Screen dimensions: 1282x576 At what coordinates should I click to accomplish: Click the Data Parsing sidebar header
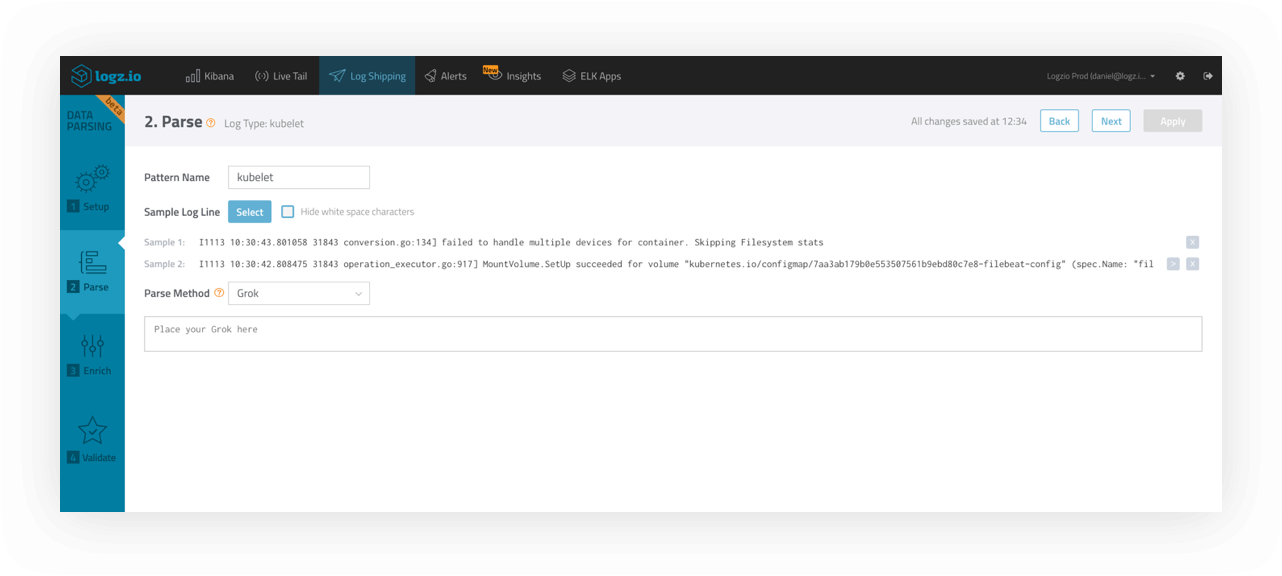point(88,121)
